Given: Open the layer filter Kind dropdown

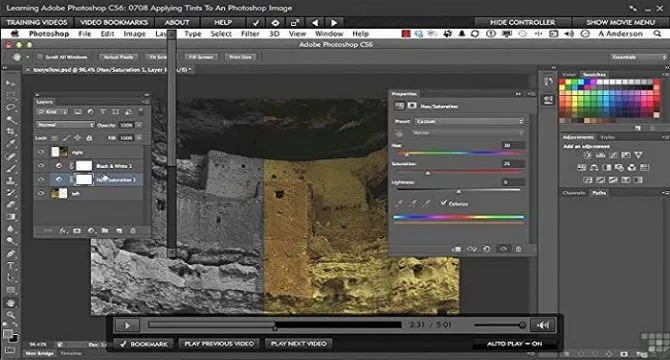Looking at the screenshot, I should (52, 112).
